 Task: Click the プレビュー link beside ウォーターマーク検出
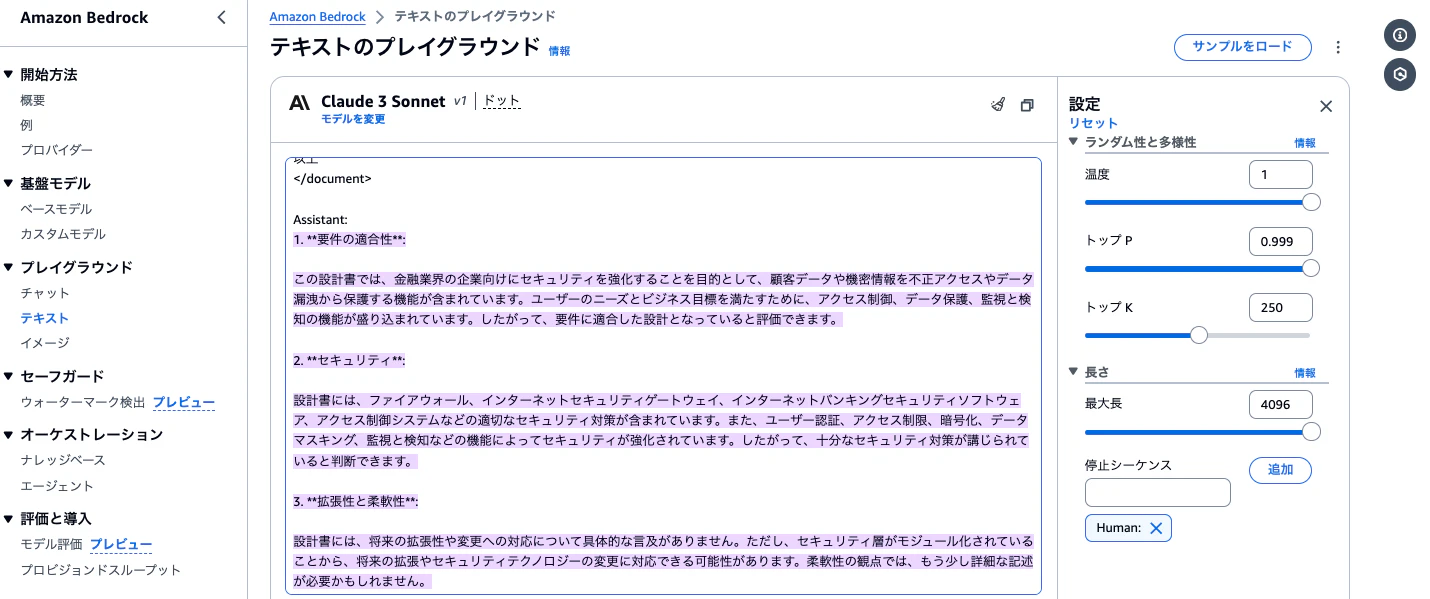[184, 402]
